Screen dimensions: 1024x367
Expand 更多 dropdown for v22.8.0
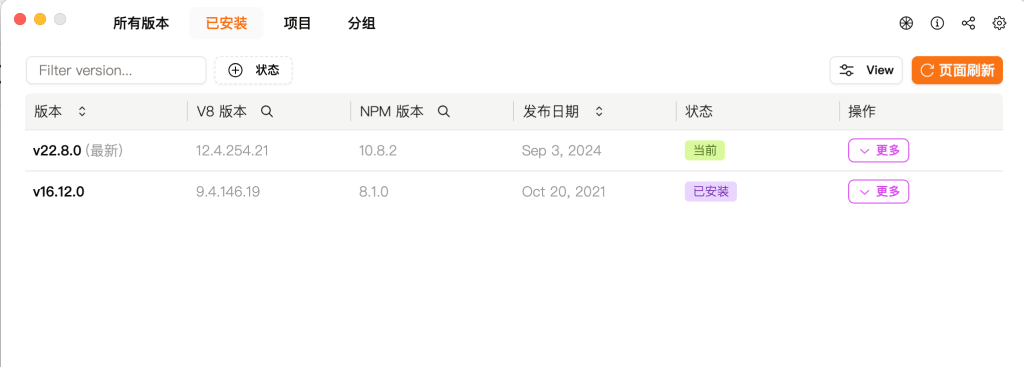pos(878,150)
